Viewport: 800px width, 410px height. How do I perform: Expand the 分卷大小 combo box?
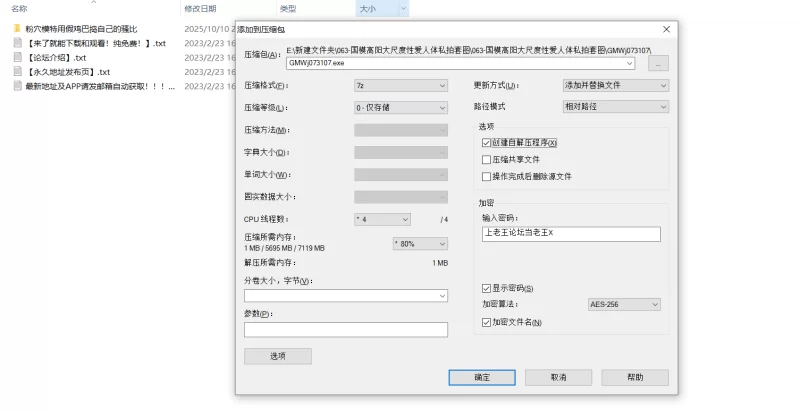tap(442, 296)
